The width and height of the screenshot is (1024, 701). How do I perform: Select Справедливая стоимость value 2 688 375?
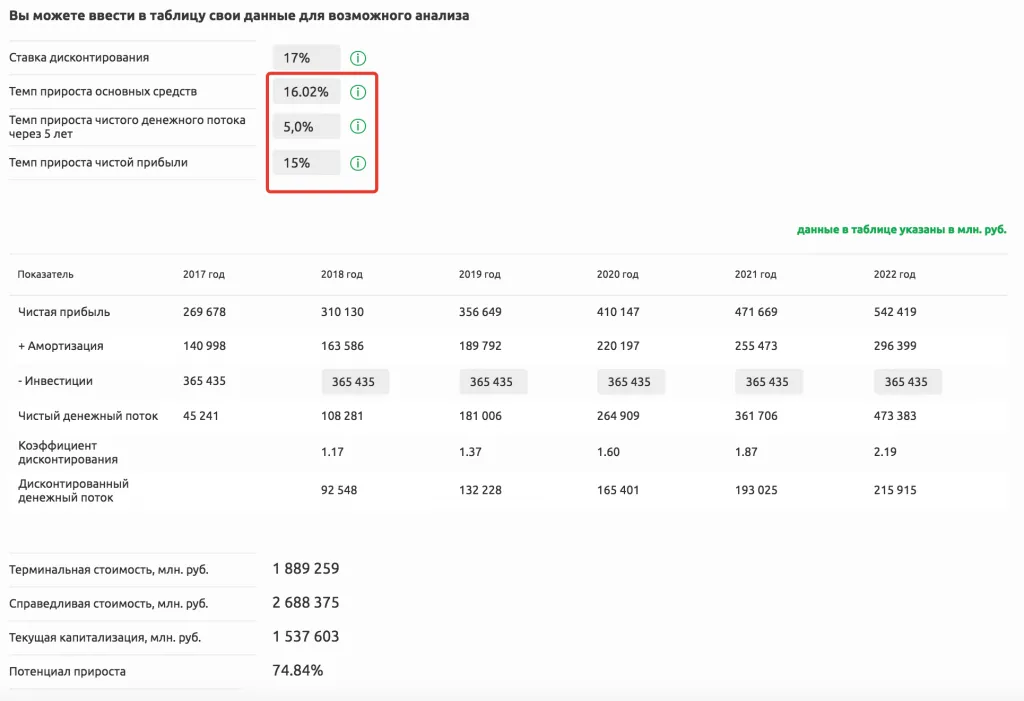click(306, 603)
